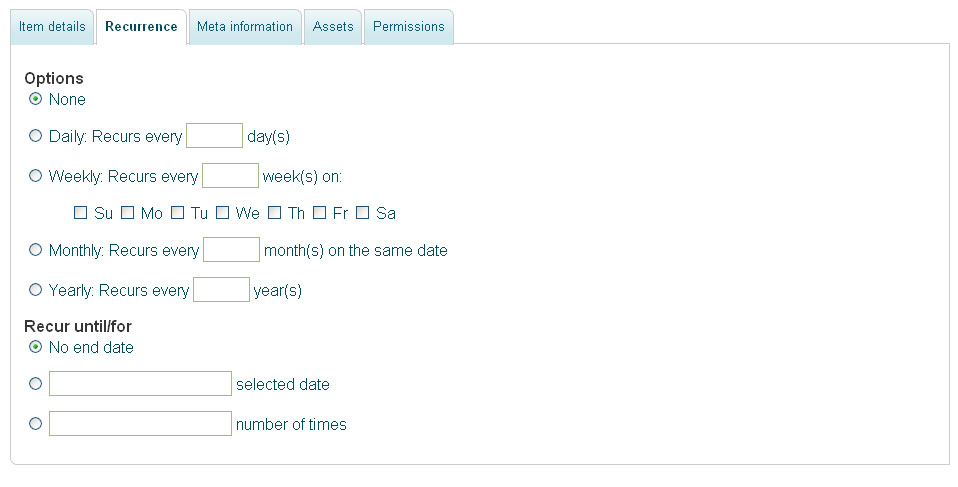Click the Daily day(s) interval field

pyautogui.click(x=214, y=136)
